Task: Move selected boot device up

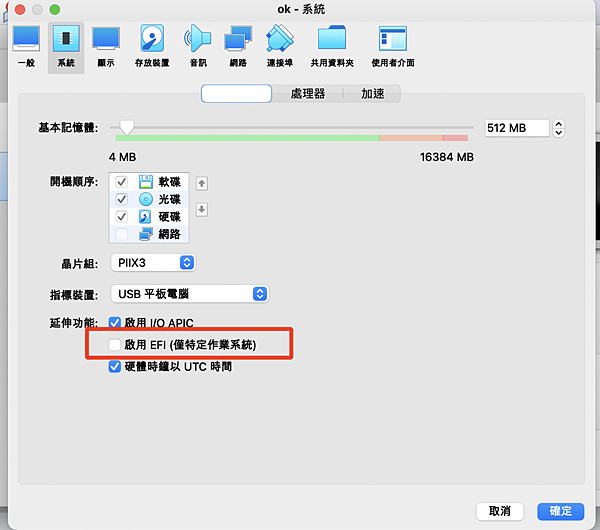Action: pos(202,184)
